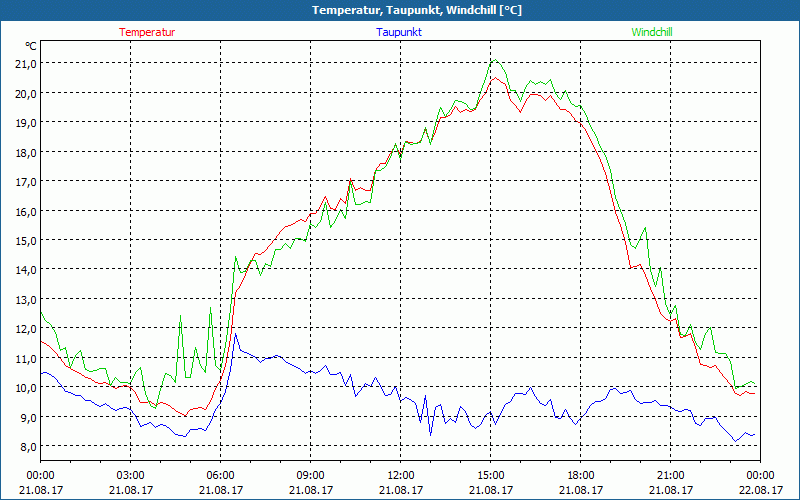Select the 17,0 y-axis value

point(26,182)
